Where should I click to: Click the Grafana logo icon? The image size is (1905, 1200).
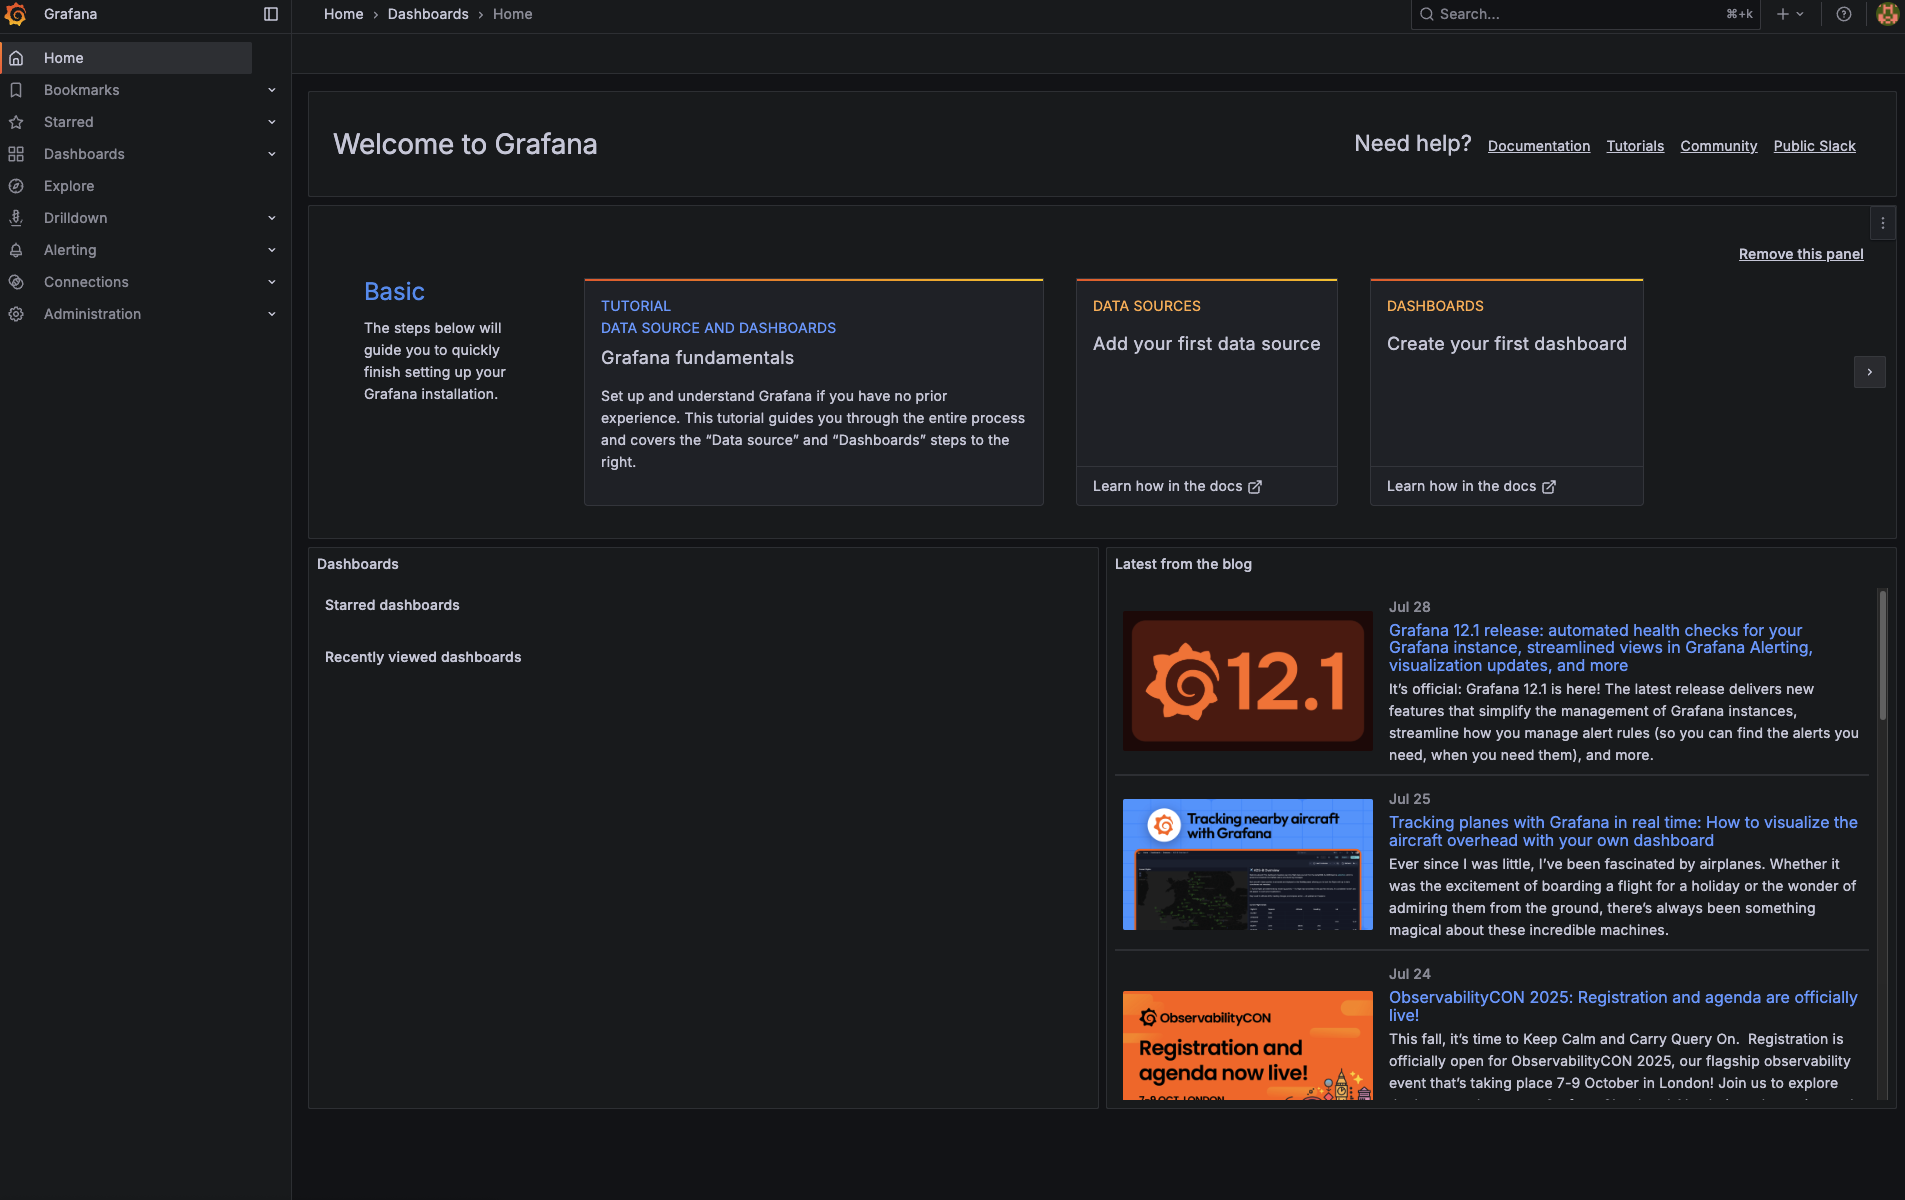tap(16, 14)
